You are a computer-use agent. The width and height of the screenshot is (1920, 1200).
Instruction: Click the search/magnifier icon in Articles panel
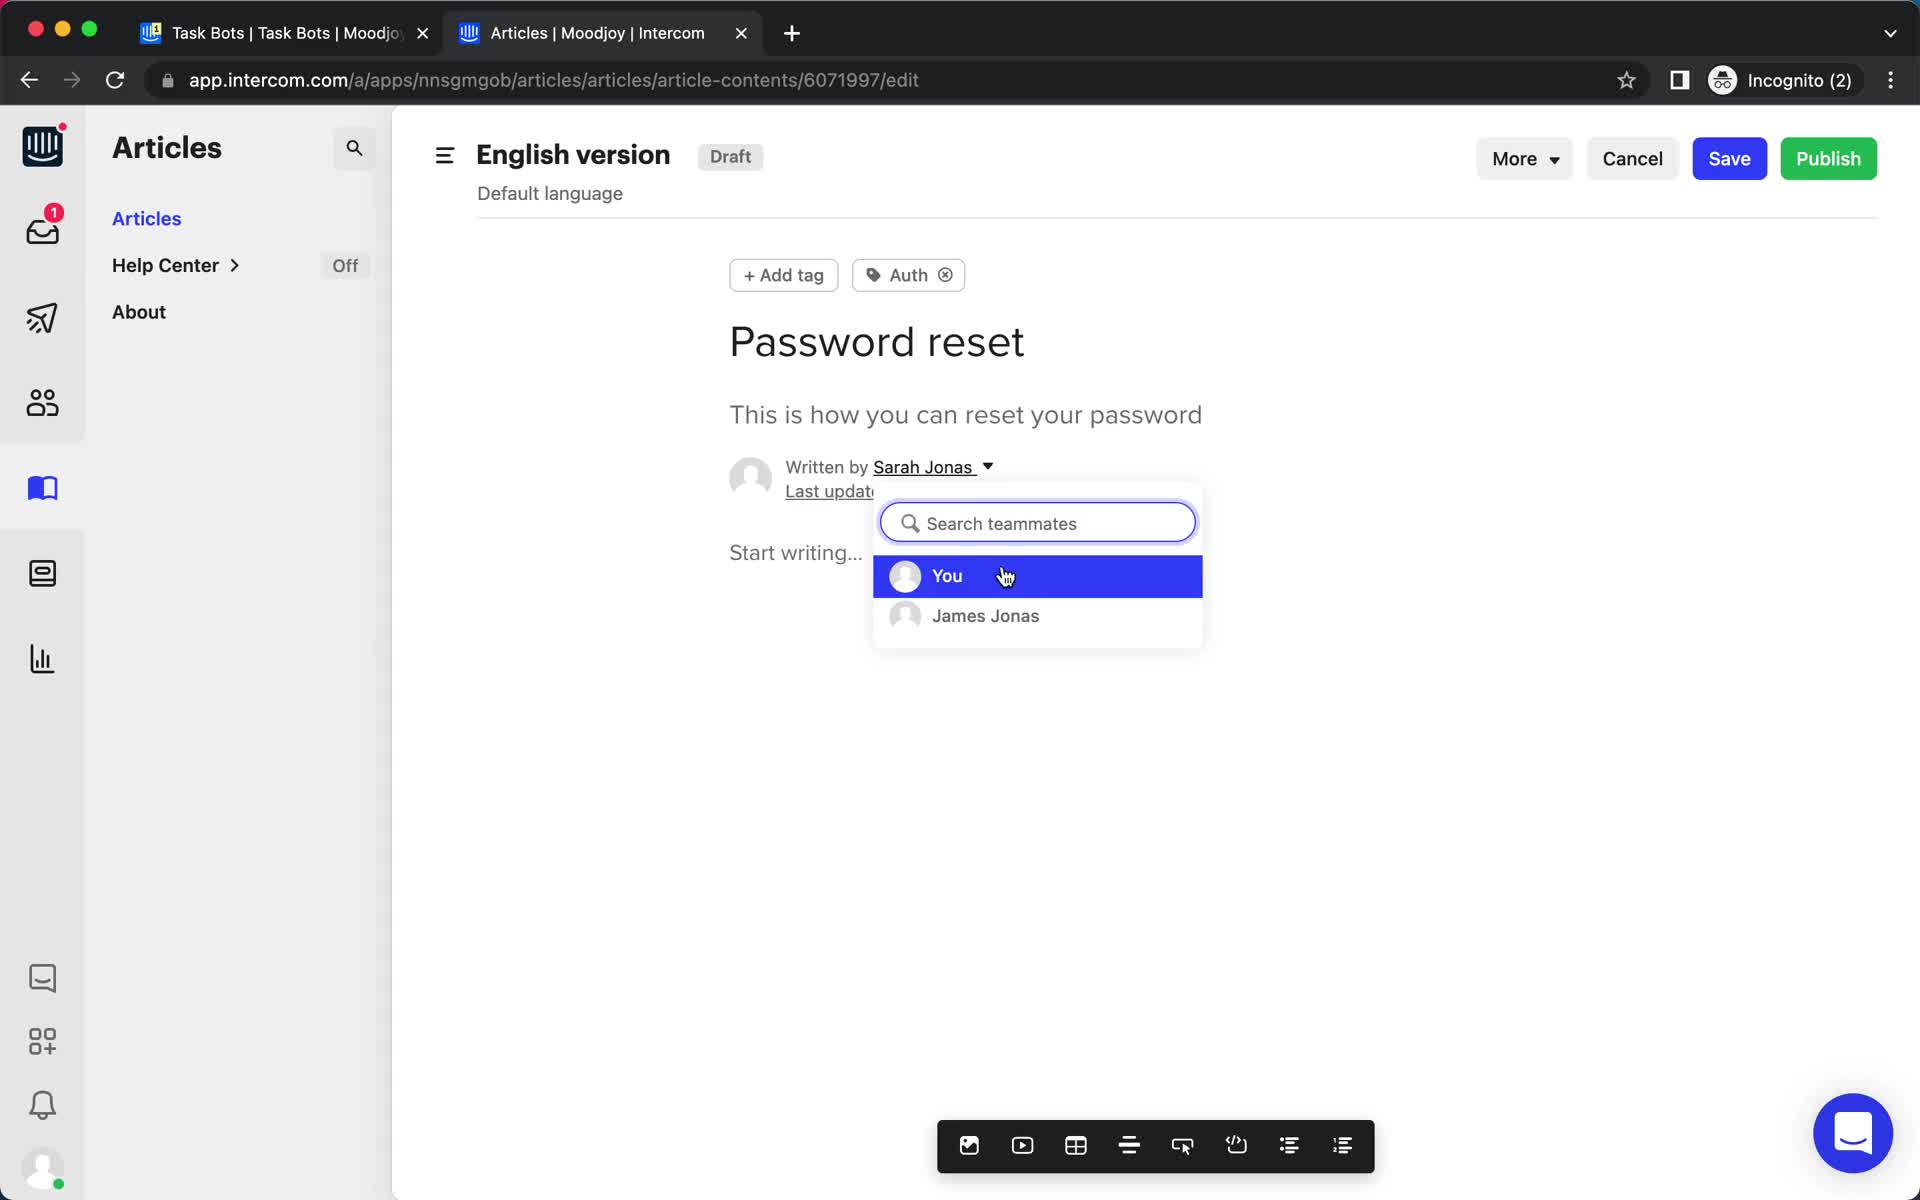(355, 148)
